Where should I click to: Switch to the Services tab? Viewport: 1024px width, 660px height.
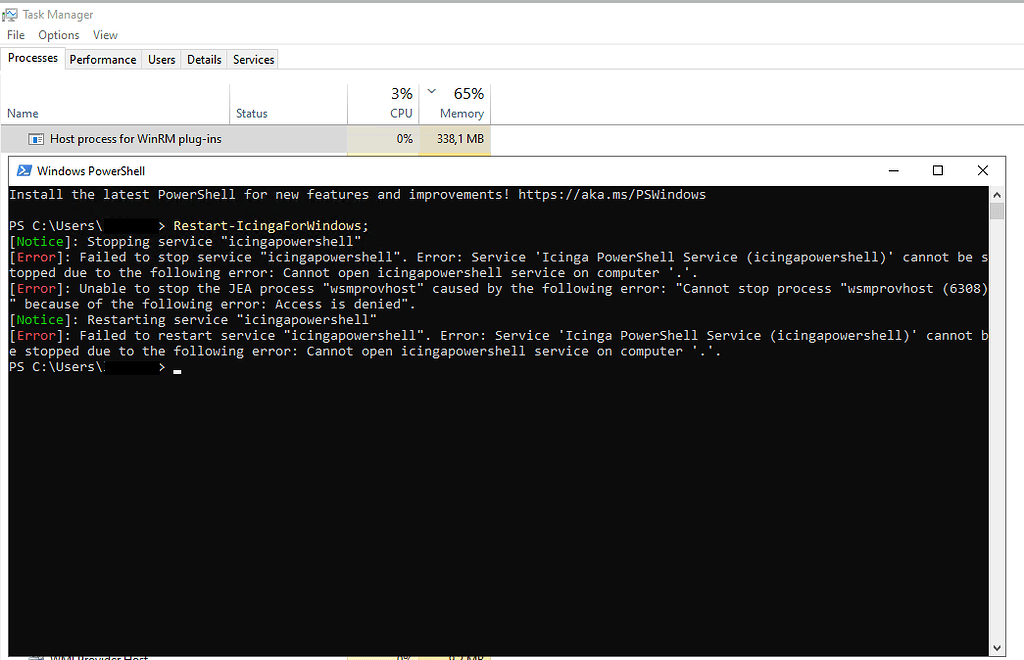point(252,59)
